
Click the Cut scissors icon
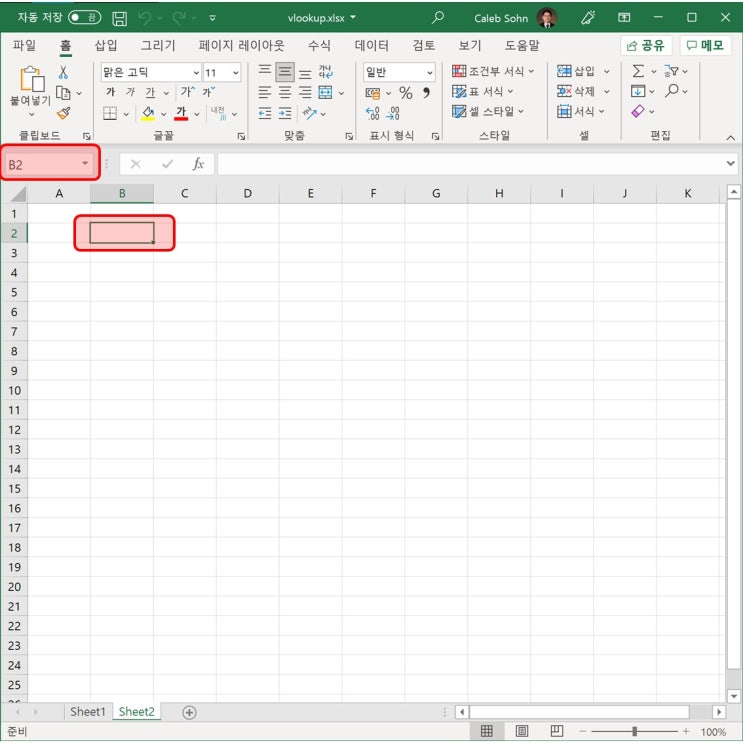pyautogui.click(x=63, y=72)
